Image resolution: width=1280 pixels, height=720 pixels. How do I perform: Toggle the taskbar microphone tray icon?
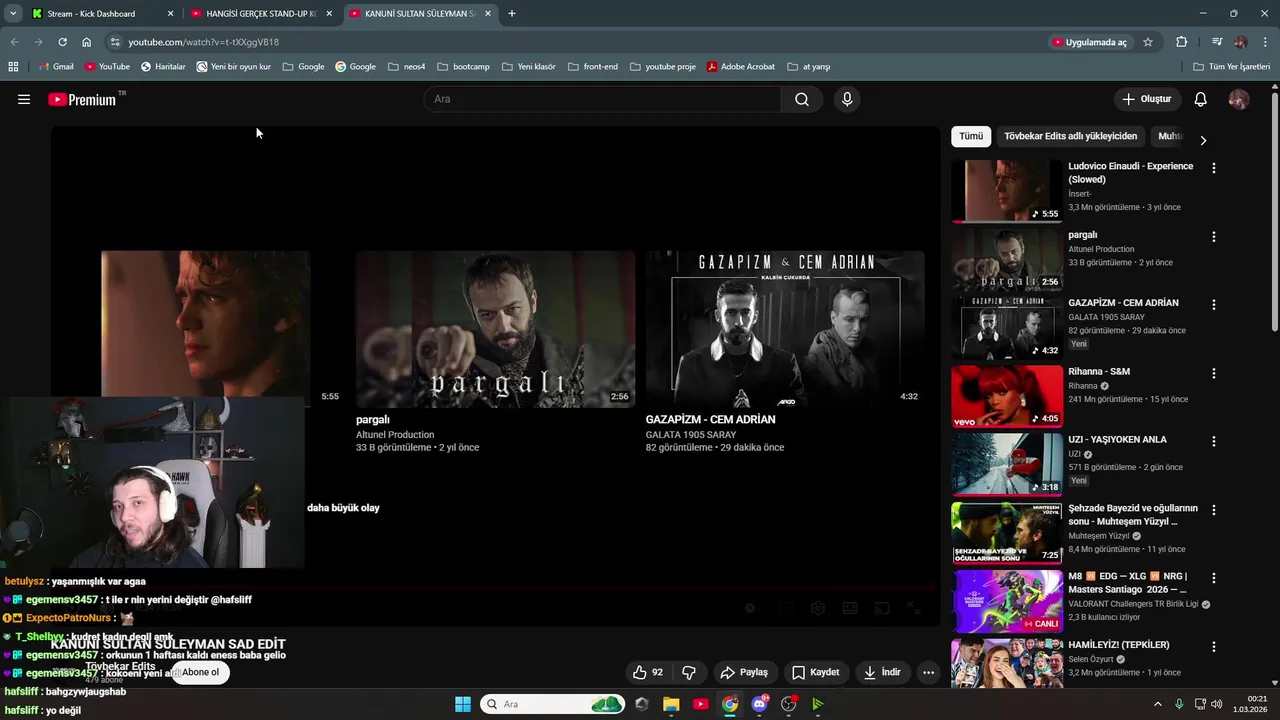point(1179,704)
